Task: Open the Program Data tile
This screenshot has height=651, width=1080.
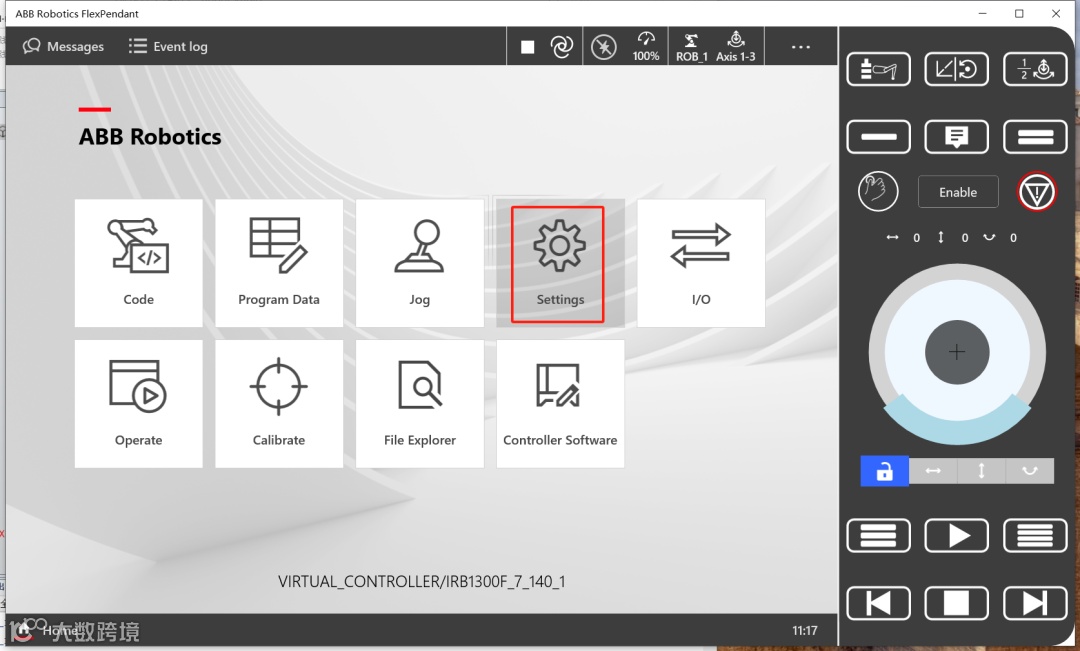Action: coord(279,263)
